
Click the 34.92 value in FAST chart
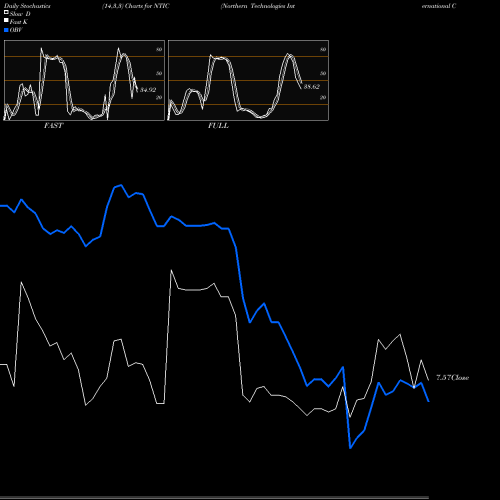click(148, 90)
